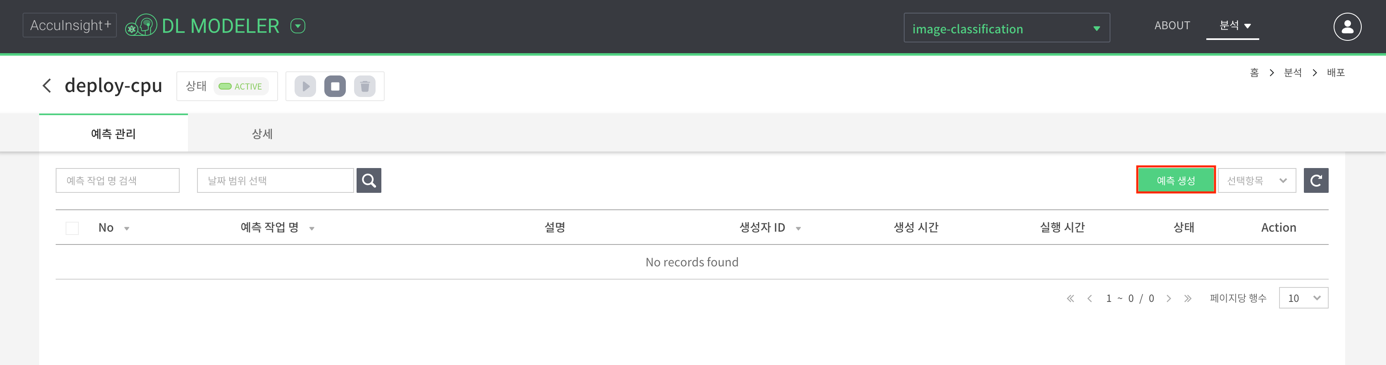Screen dimensions: 1386x365
Task: Open the rows-per-page dropdown showing 10
Action: (1303, 298)
